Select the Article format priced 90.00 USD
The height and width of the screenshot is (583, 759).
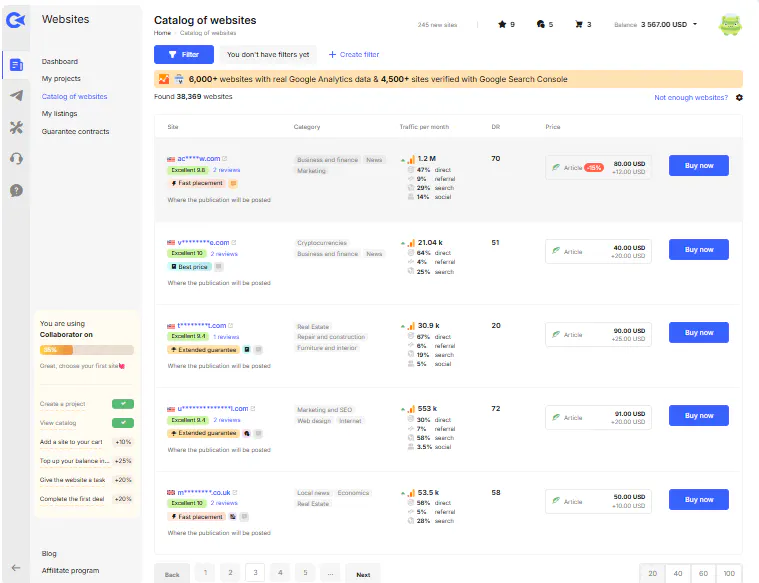[598, 334]
